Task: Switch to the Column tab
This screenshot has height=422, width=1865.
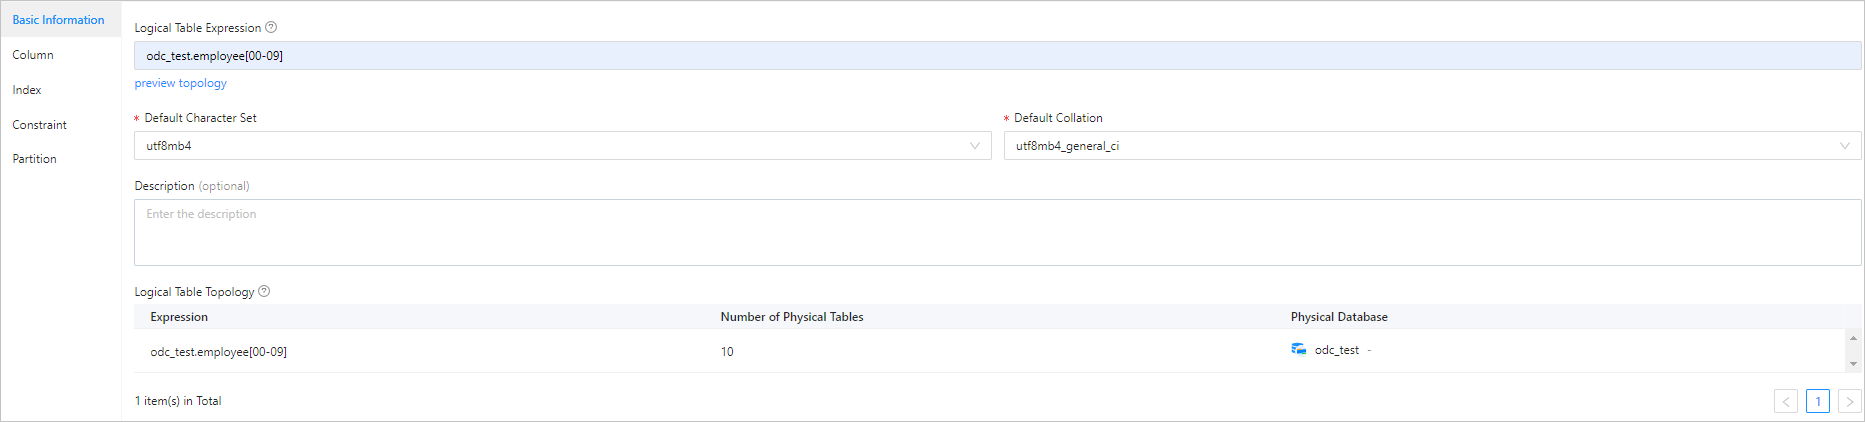Action: (33, 55)
